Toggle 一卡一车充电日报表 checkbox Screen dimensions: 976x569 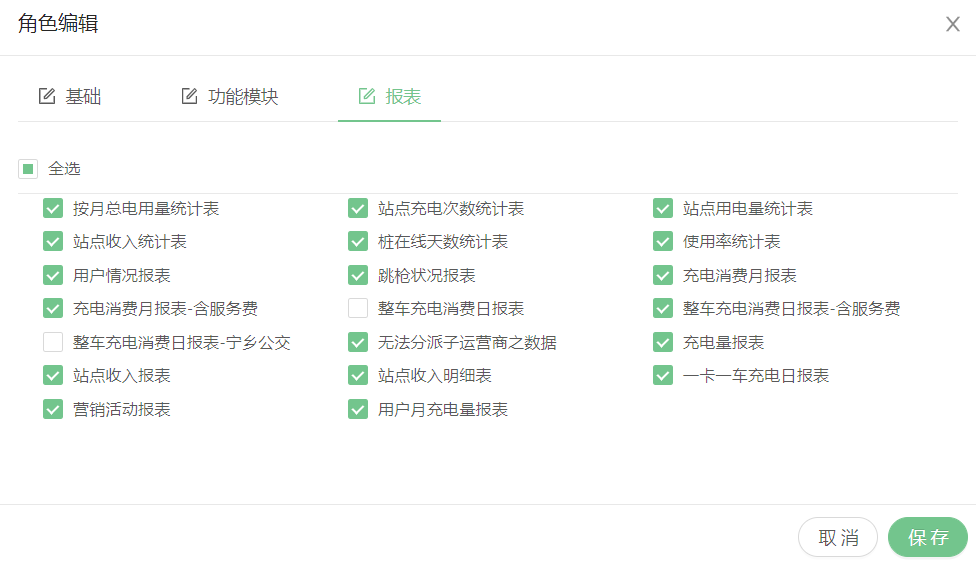coord(663,376)
